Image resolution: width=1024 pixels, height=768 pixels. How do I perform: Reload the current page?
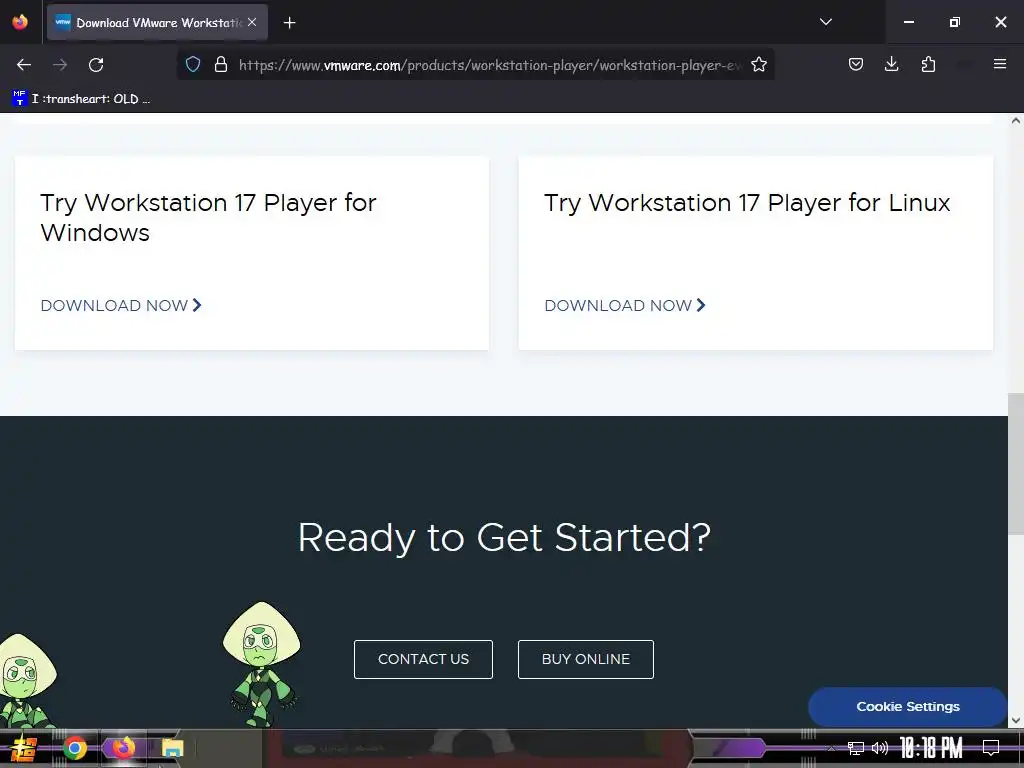click(x=96, y=65)
